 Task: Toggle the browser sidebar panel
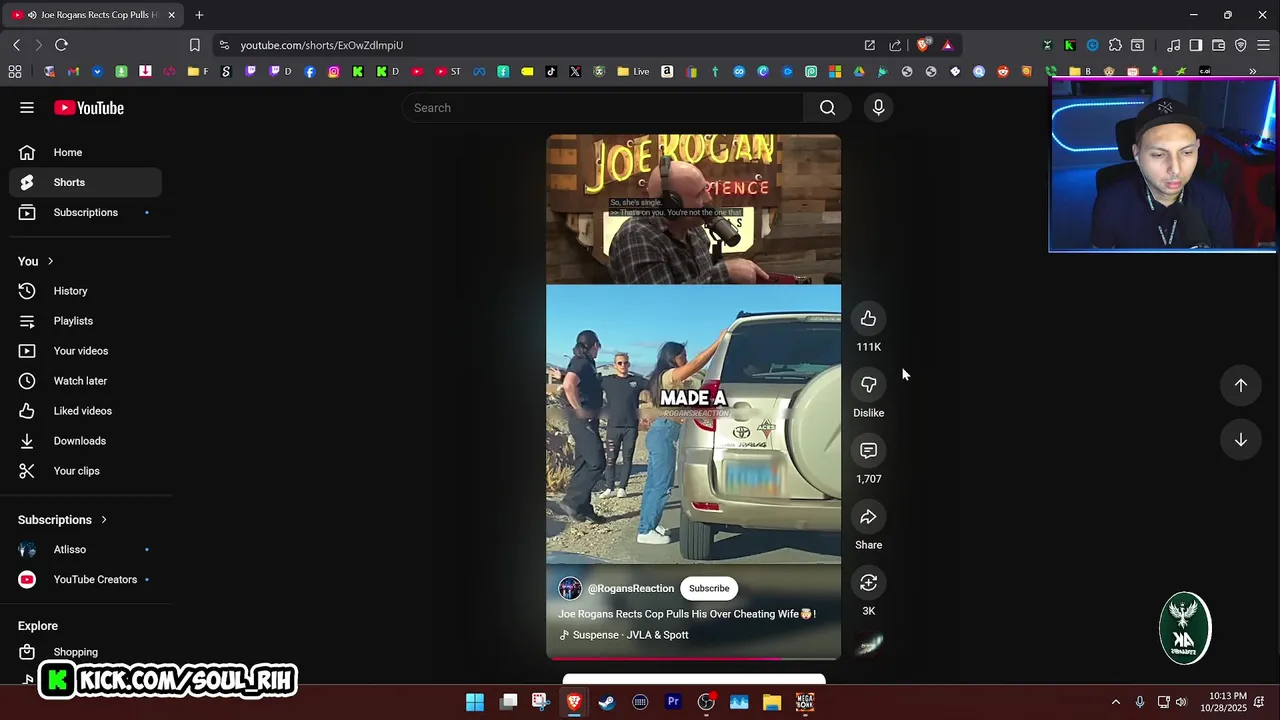pos(1195,45)
